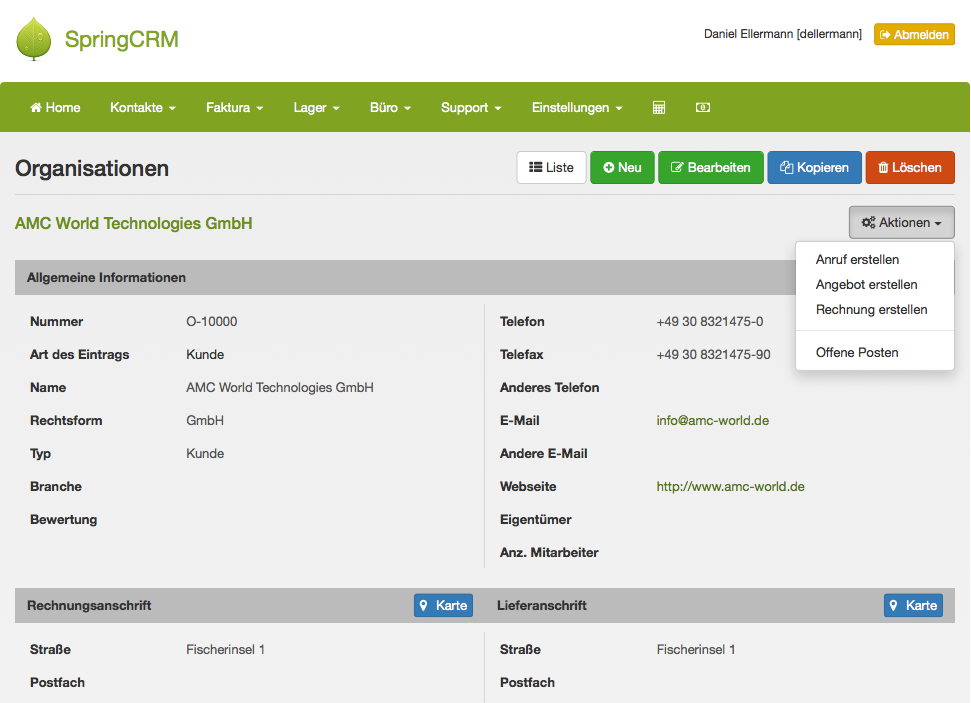The image size is (971, 703).
Task: Create a new organisation with Neu
Action: 622,167
